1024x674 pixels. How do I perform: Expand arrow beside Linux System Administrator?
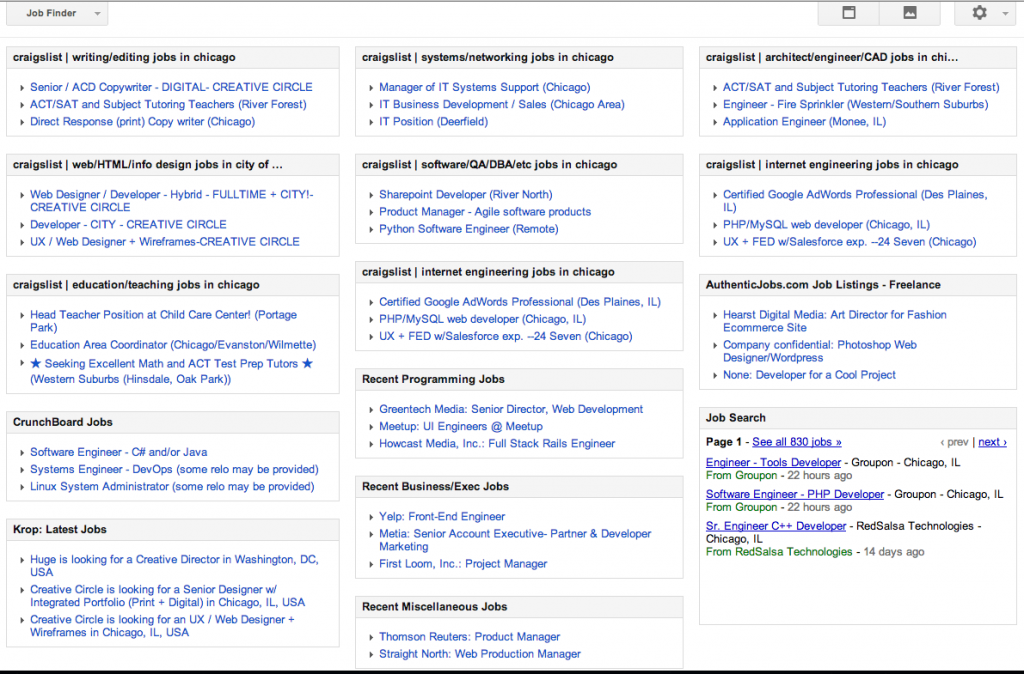pyautogui.click(x=22, y=487)
